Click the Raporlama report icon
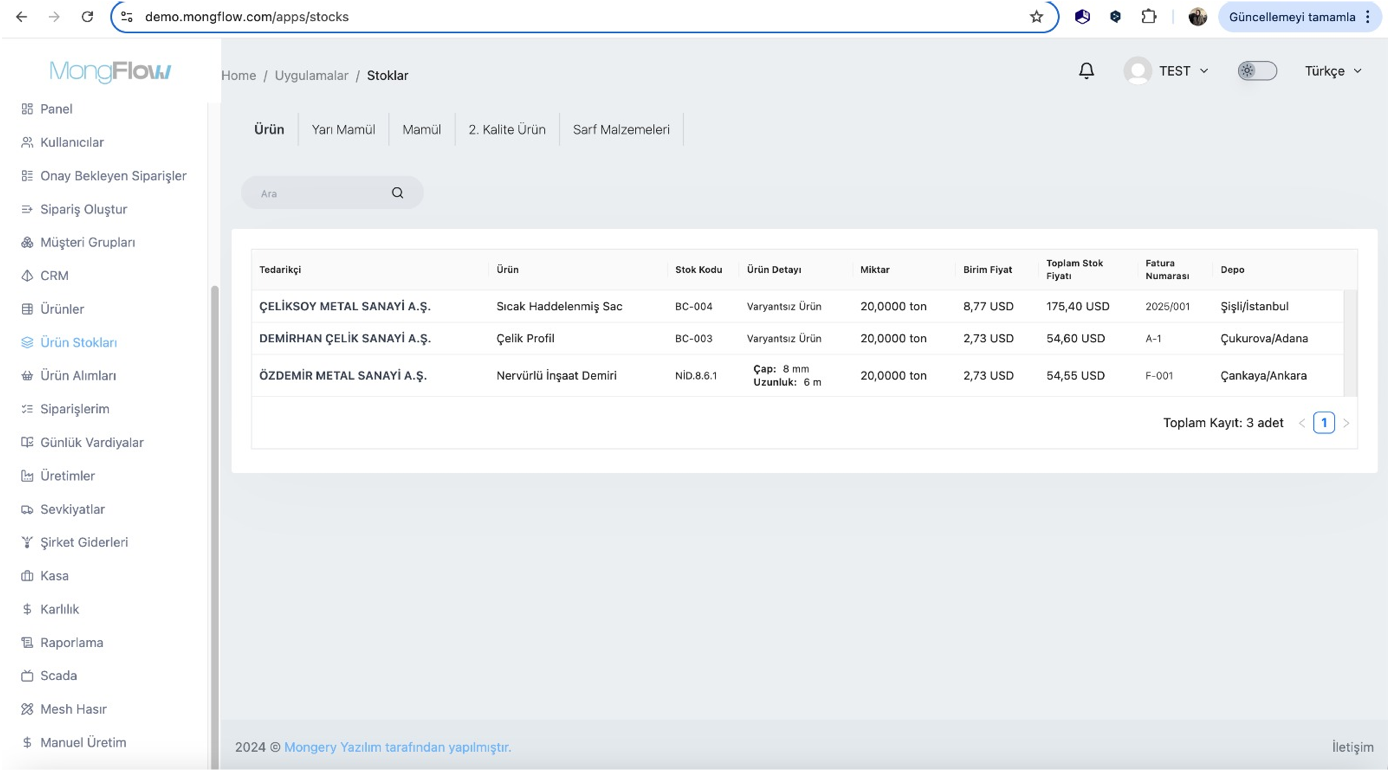1393x770 pixels. coord(27,642)
